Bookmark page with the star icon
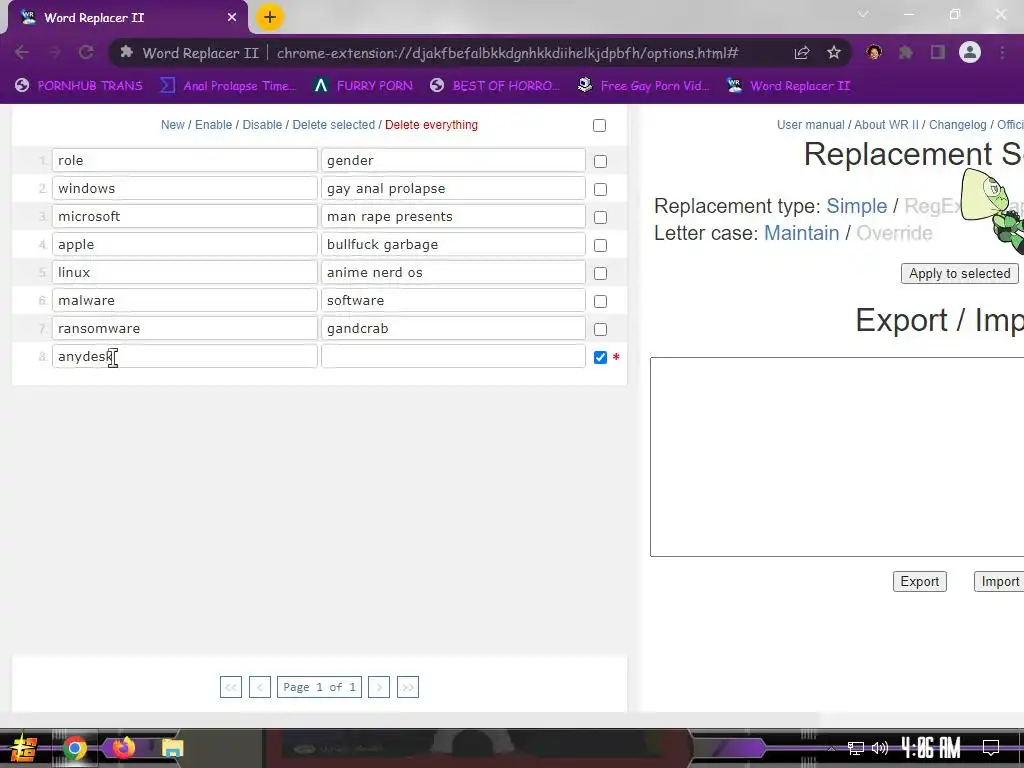Viewport: 1024px width, 768px height. click(834, 53)
